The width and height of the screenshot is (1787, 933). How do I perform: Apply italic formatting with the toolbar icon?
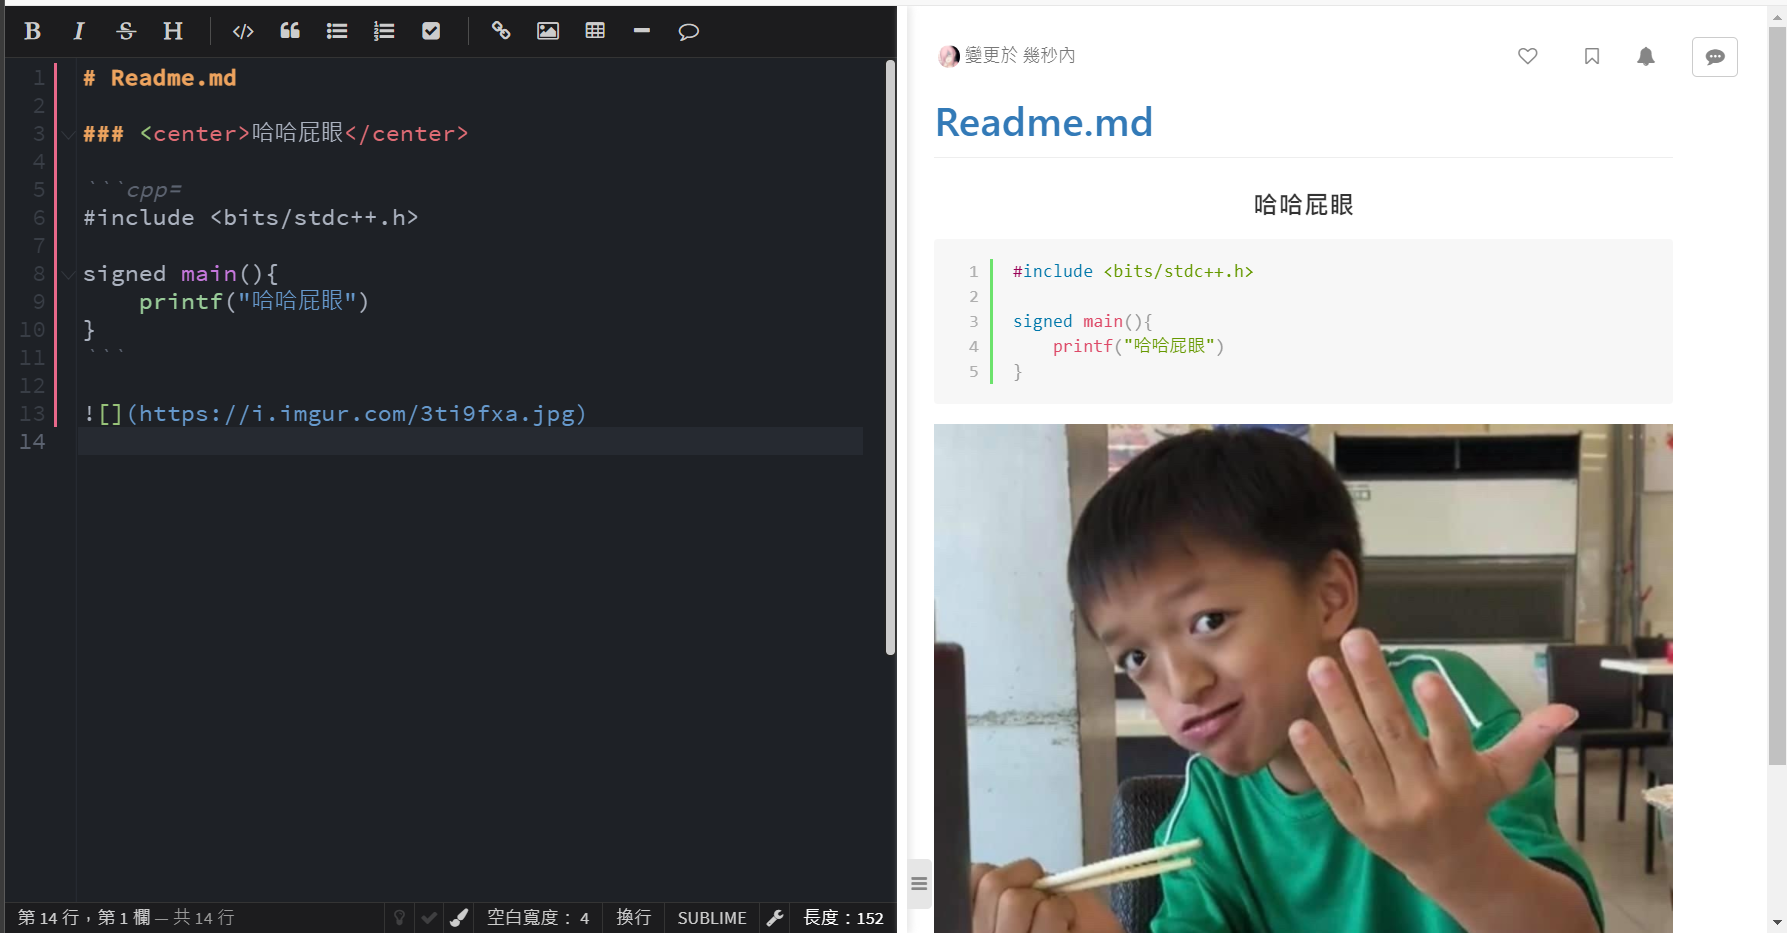pyautogui.click(x=78, y=31)
